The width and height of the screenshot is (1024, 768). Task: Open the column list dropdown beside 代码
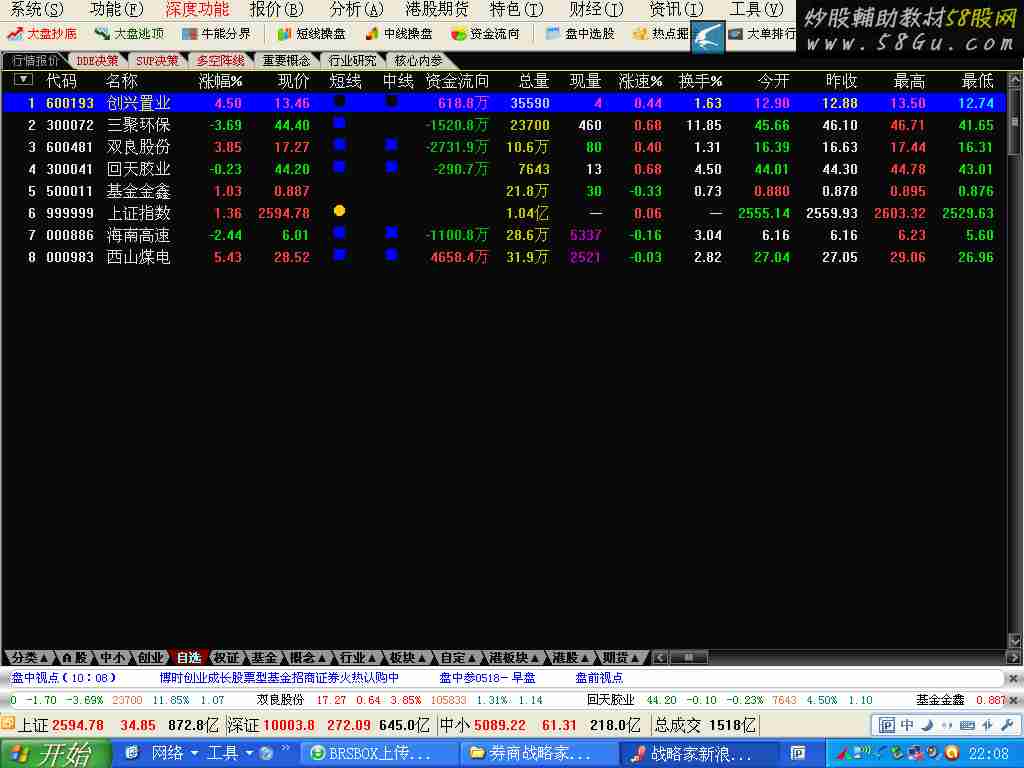click(23, 80)
